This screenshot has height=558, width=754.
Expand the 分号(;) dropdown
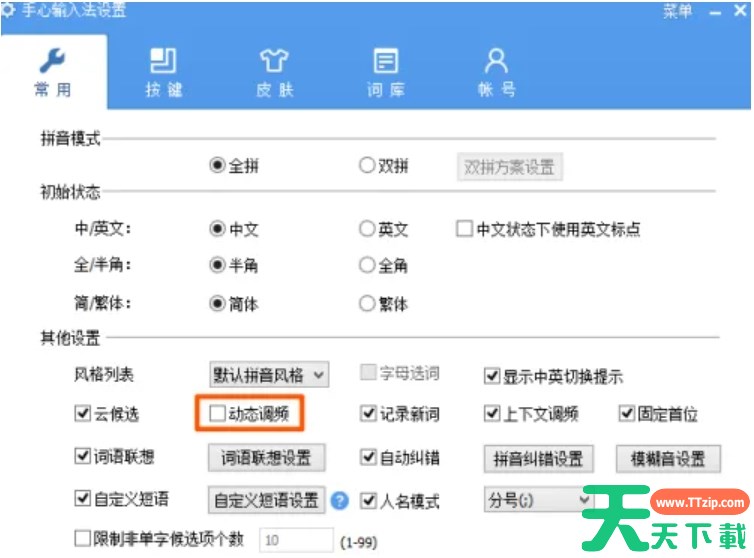539,500
